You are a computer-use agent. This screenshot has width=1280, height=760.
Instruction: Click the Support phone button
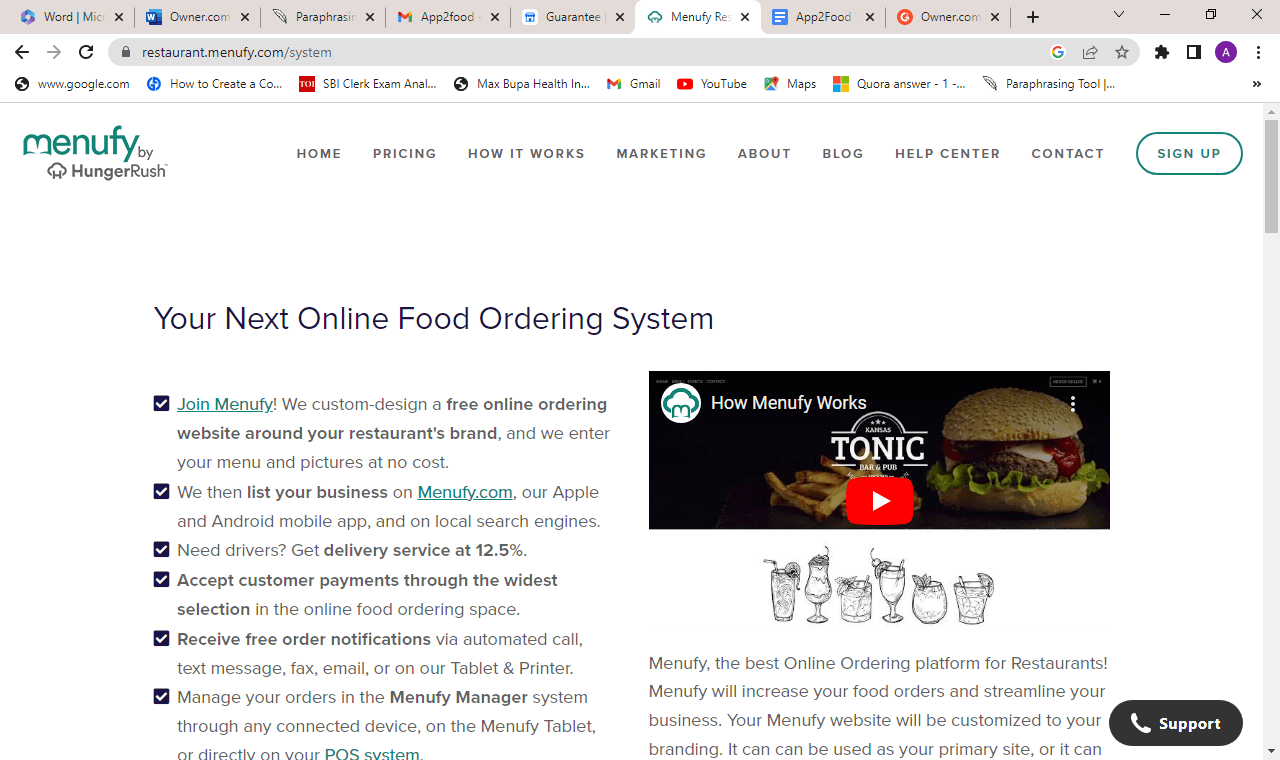[1176, 723]
